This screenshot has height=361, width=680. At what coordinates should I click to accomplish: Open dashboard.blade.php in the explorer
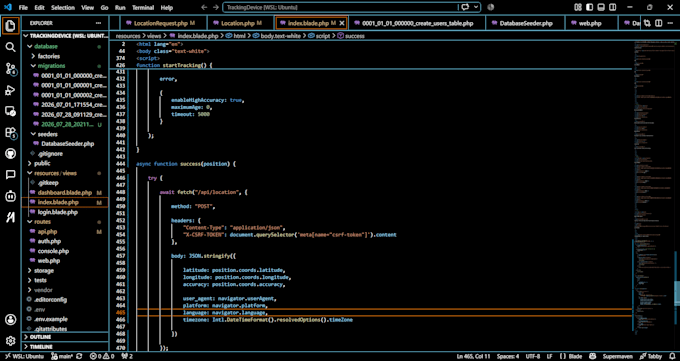65,193
